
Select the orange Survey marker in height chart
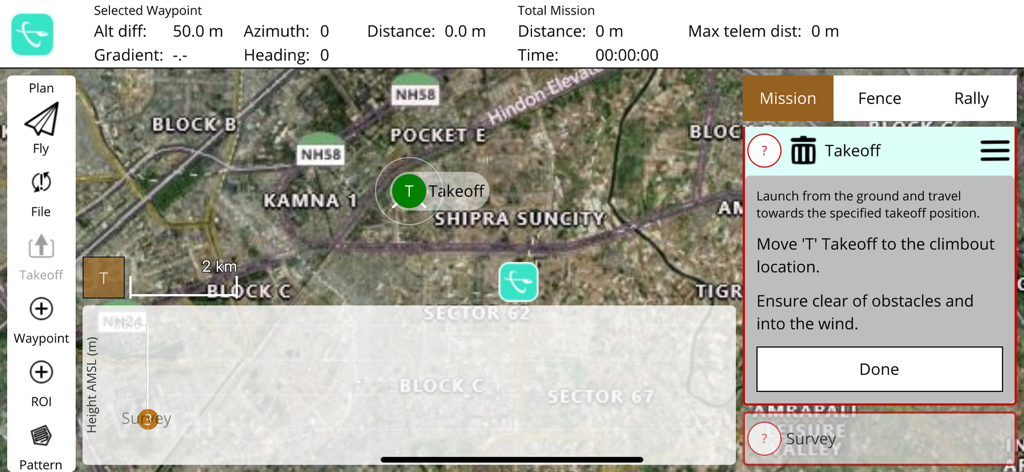coord(148,419)
